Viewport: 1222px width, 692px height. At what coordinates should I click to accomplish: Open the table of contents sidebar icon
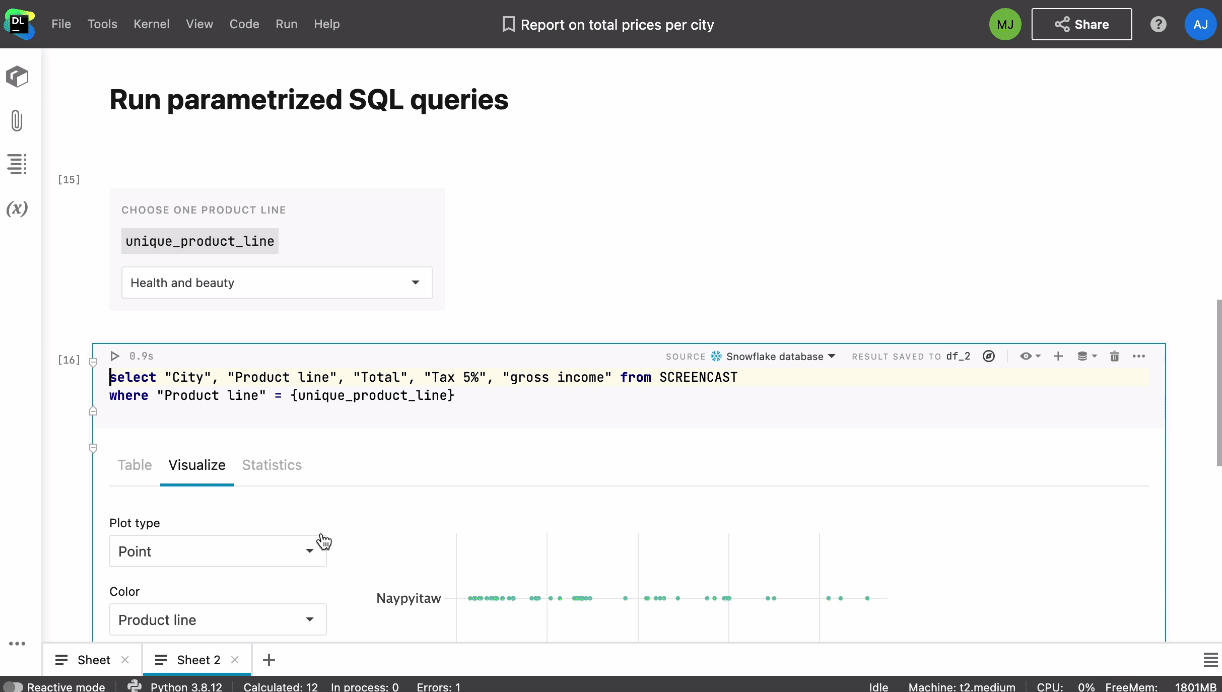[17, 164]
